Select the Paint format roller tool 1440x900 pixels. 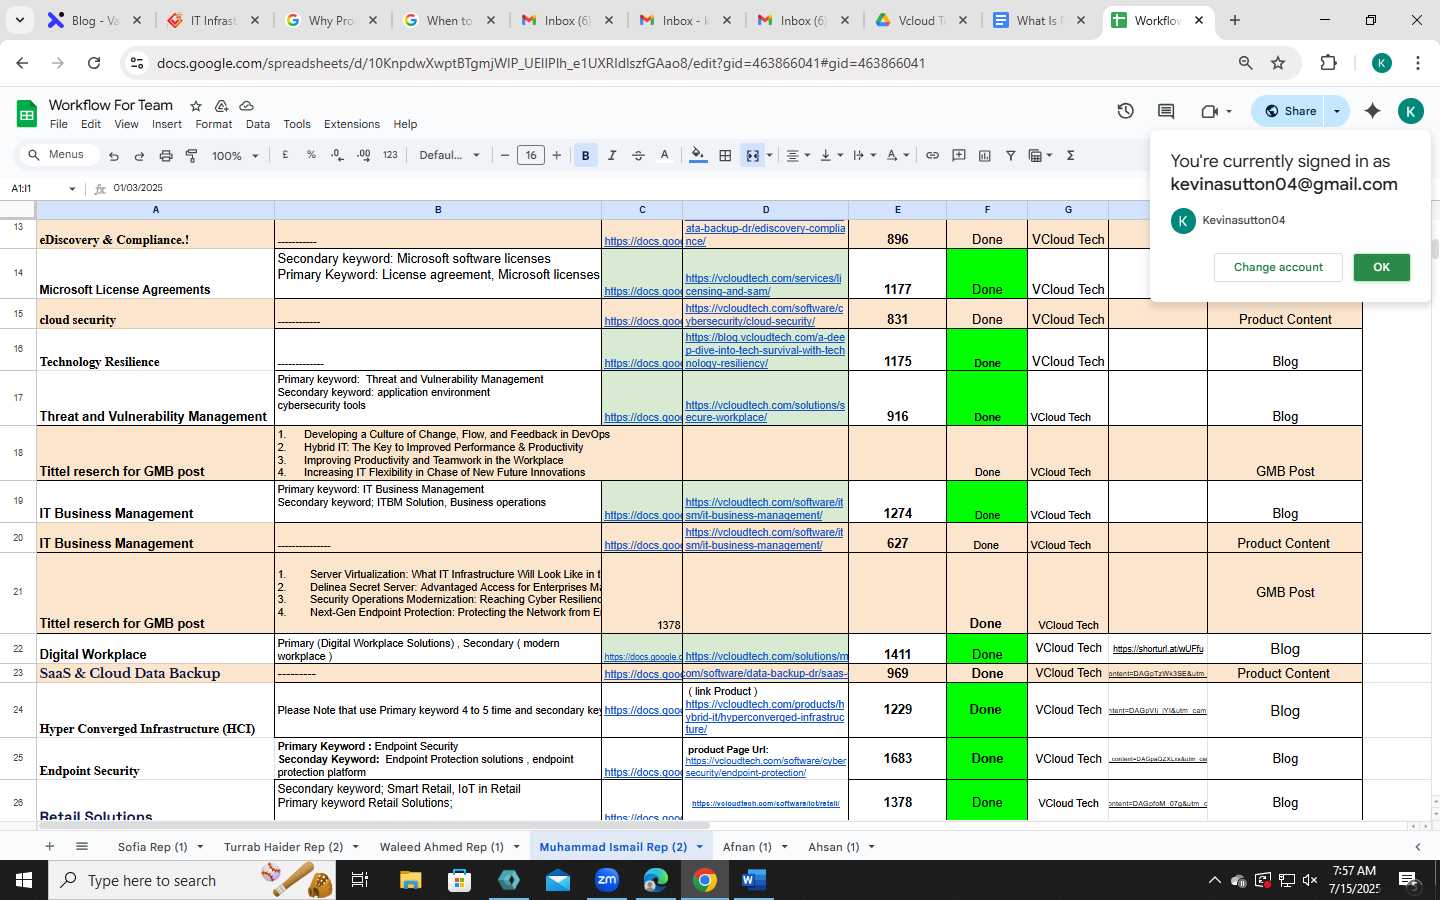(x=191, y=156)
